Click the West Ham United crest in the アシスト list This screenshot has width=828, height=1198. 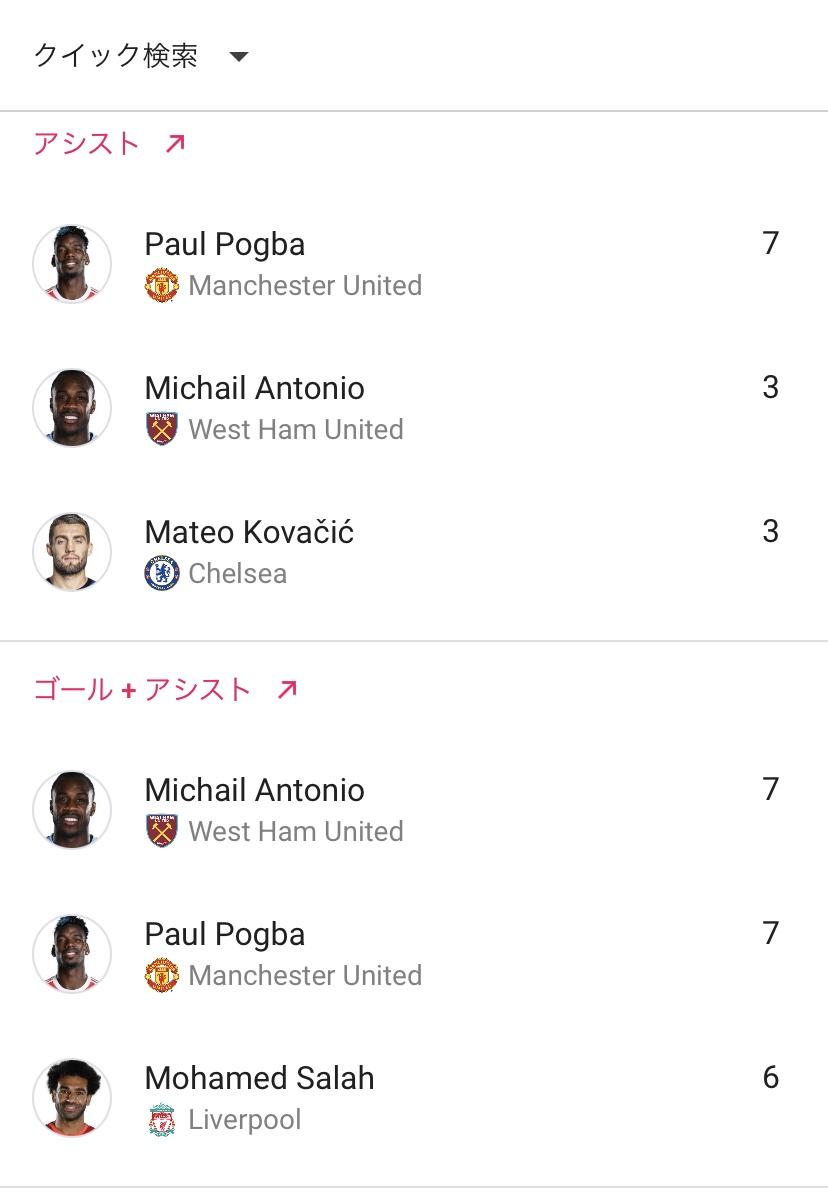pos(161,430)
